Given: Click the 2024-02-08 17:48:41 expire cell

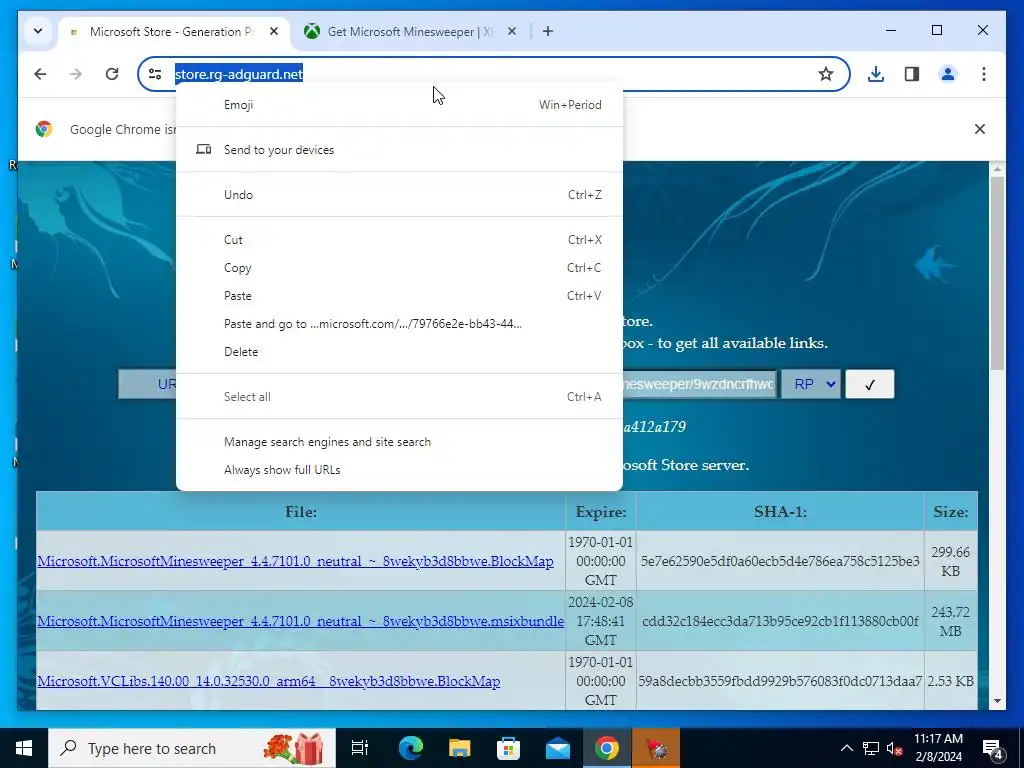Looking at the screenshot, I should point(600,621).
